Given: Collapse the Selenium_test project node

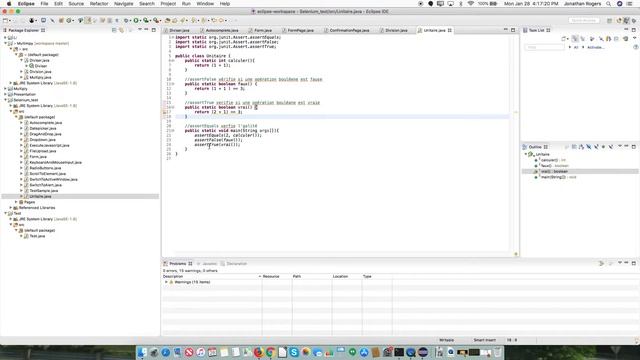Looking at the screenshot, I should coord(5,100).
